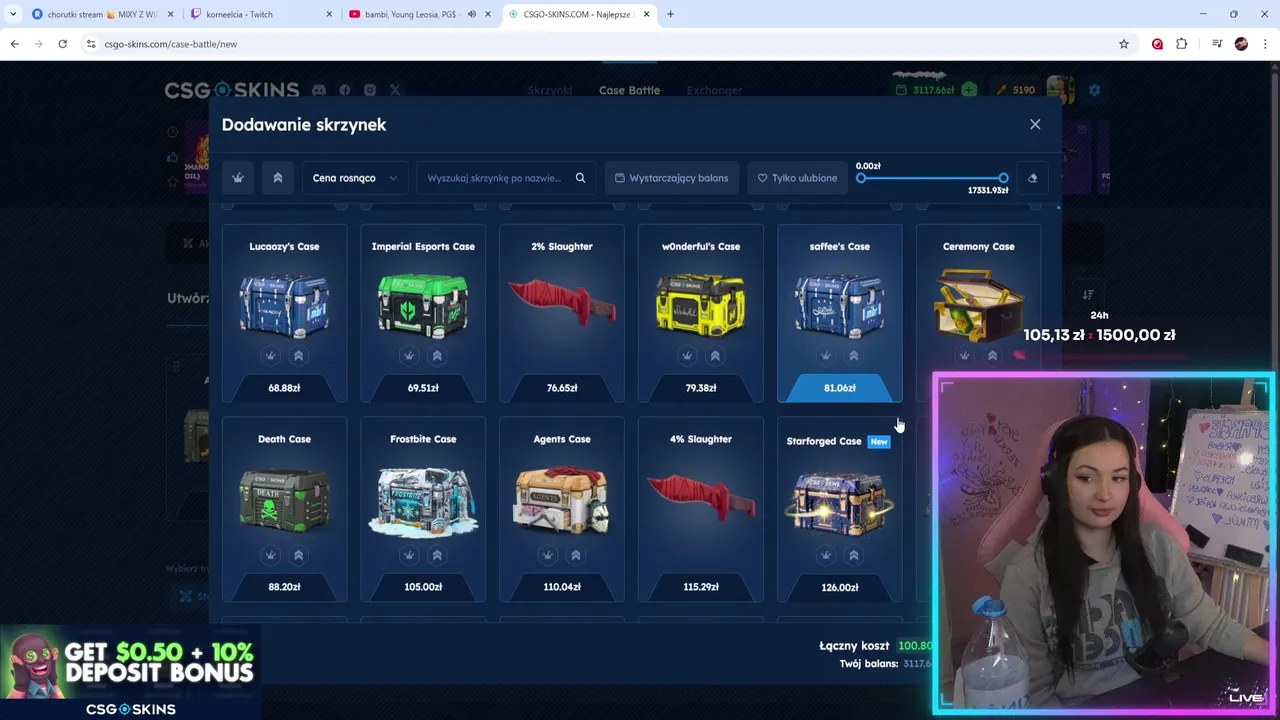Image resolution: width=1280 pixels, height=720 pixels.
Task: Click the minimum price slider handle
Action: point(861,178)
